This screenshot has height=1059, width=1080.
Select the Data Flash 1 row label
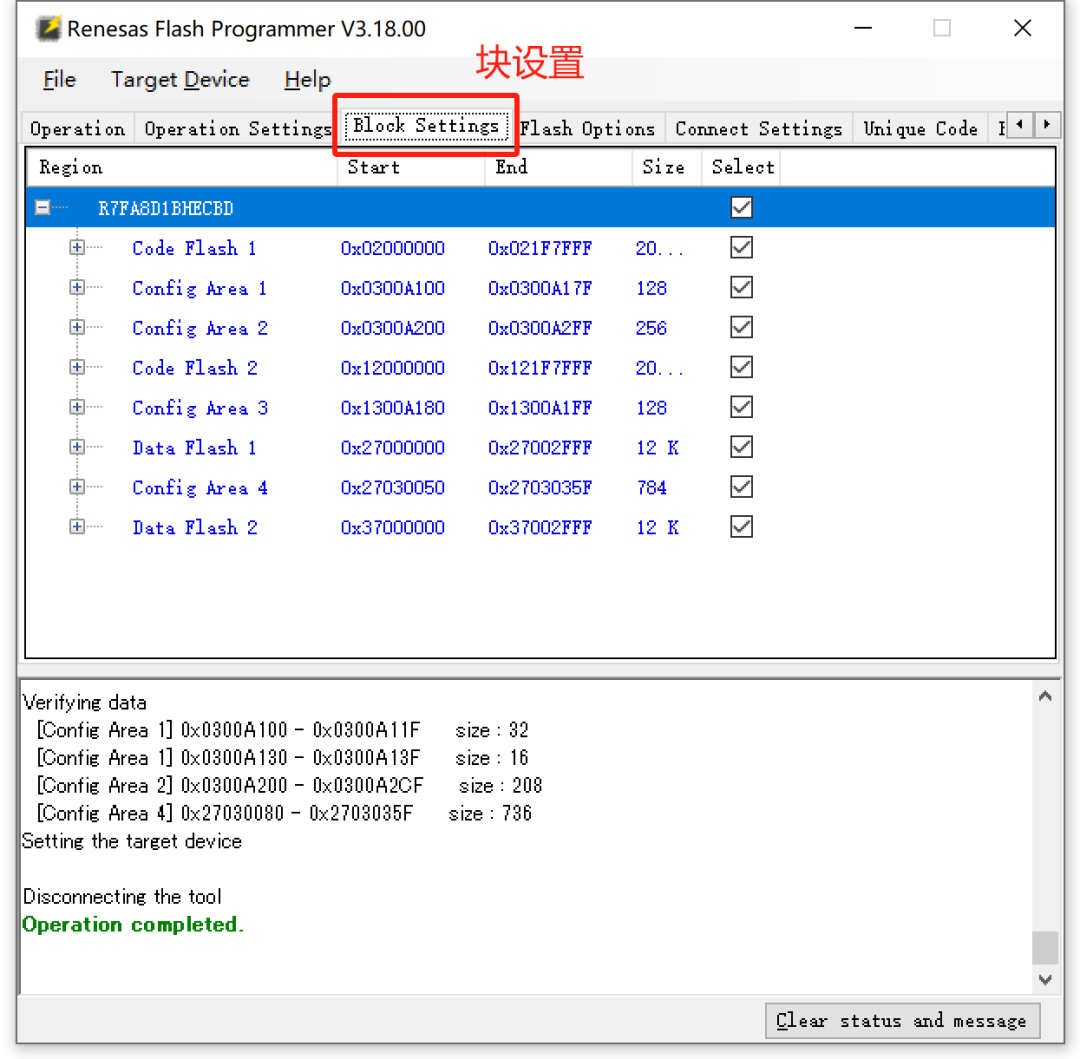pyautogui.click(x=194, y=448)
